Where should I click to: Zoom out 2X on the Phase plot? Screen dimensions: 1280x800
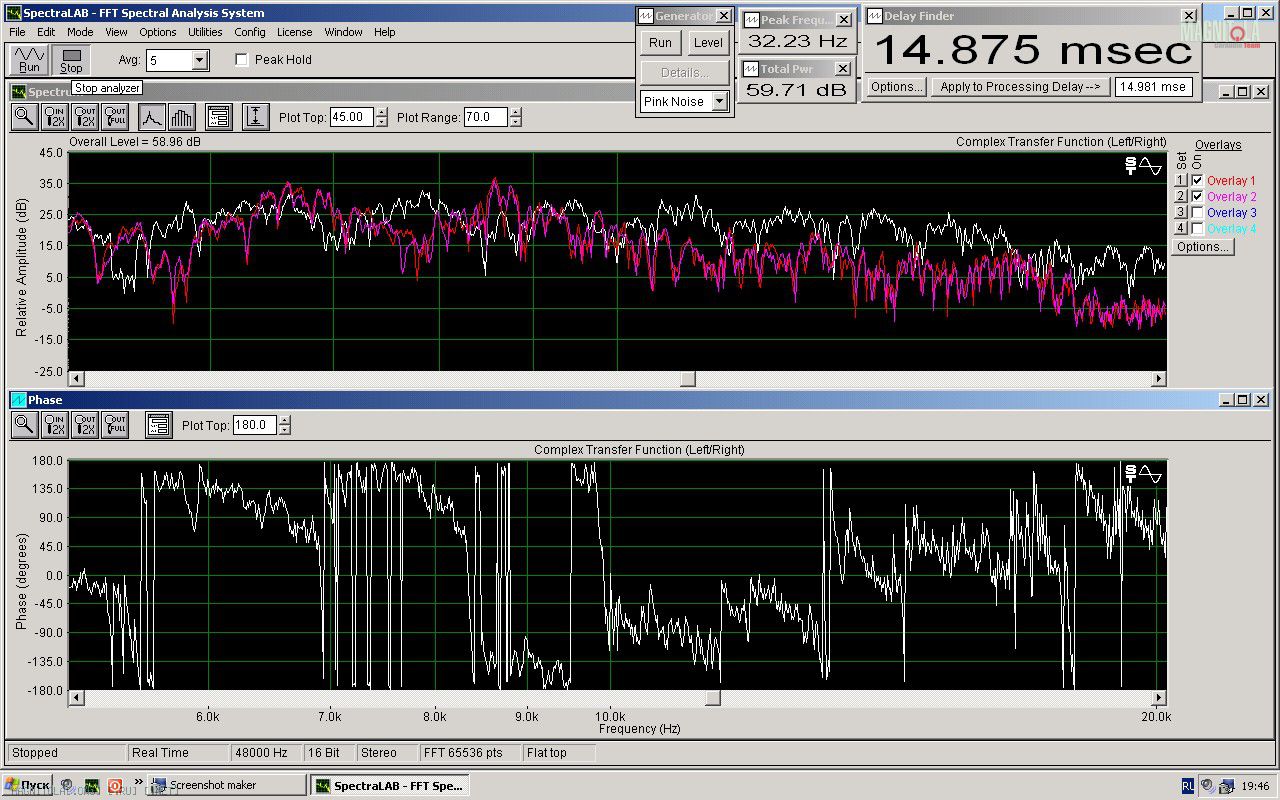click(x=85, y=425)
